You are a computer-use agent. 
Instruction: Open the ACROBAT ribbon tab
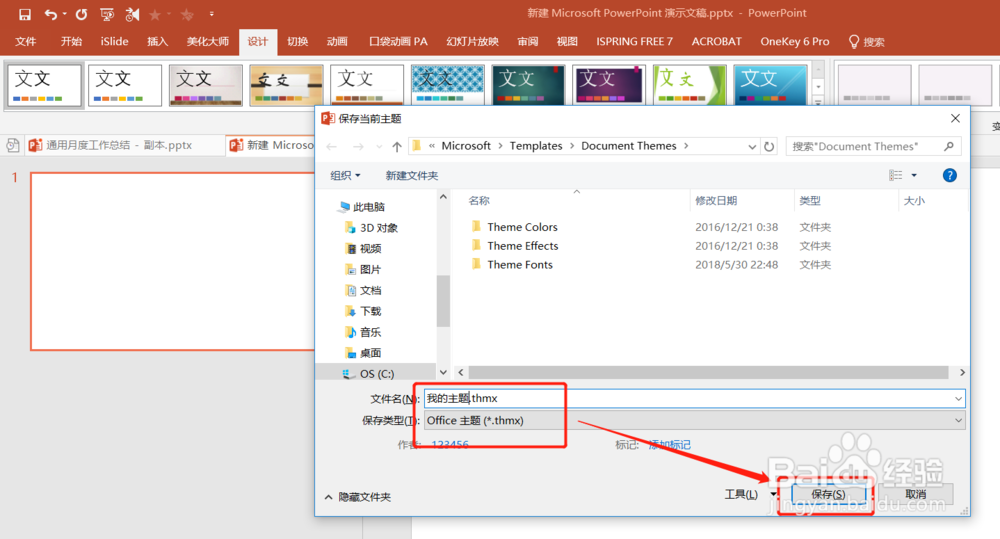coord(717,41)
